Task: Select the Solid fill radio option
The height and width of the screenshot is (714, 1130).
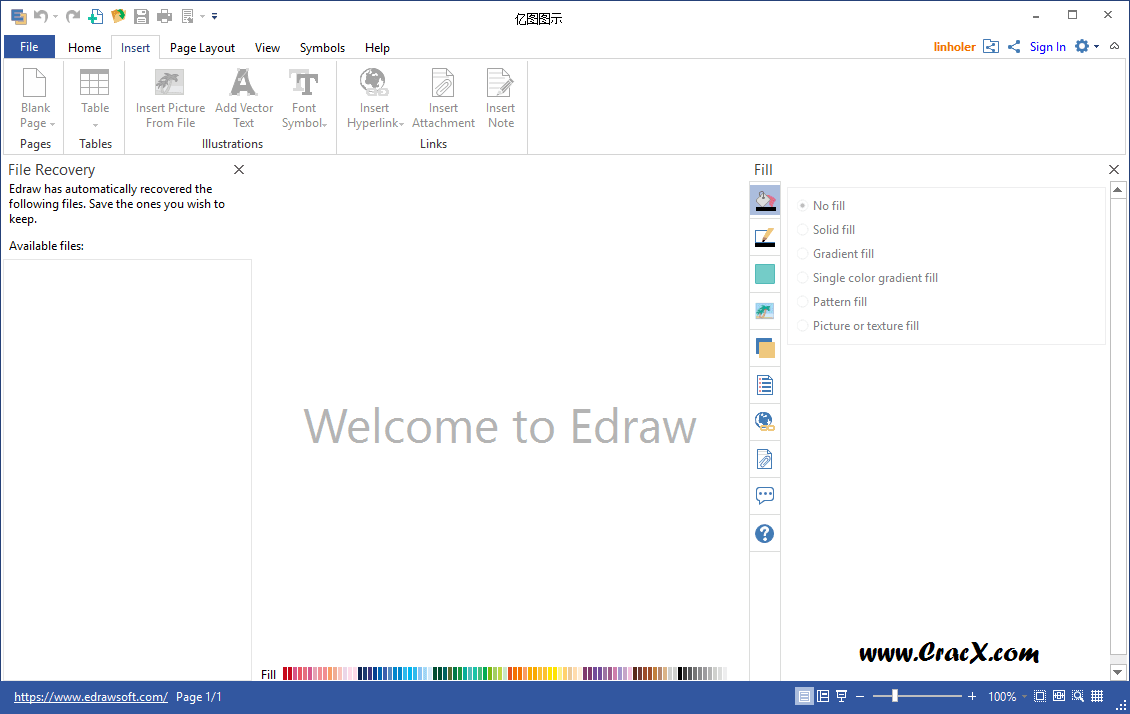Action: (x=803, y=230)
